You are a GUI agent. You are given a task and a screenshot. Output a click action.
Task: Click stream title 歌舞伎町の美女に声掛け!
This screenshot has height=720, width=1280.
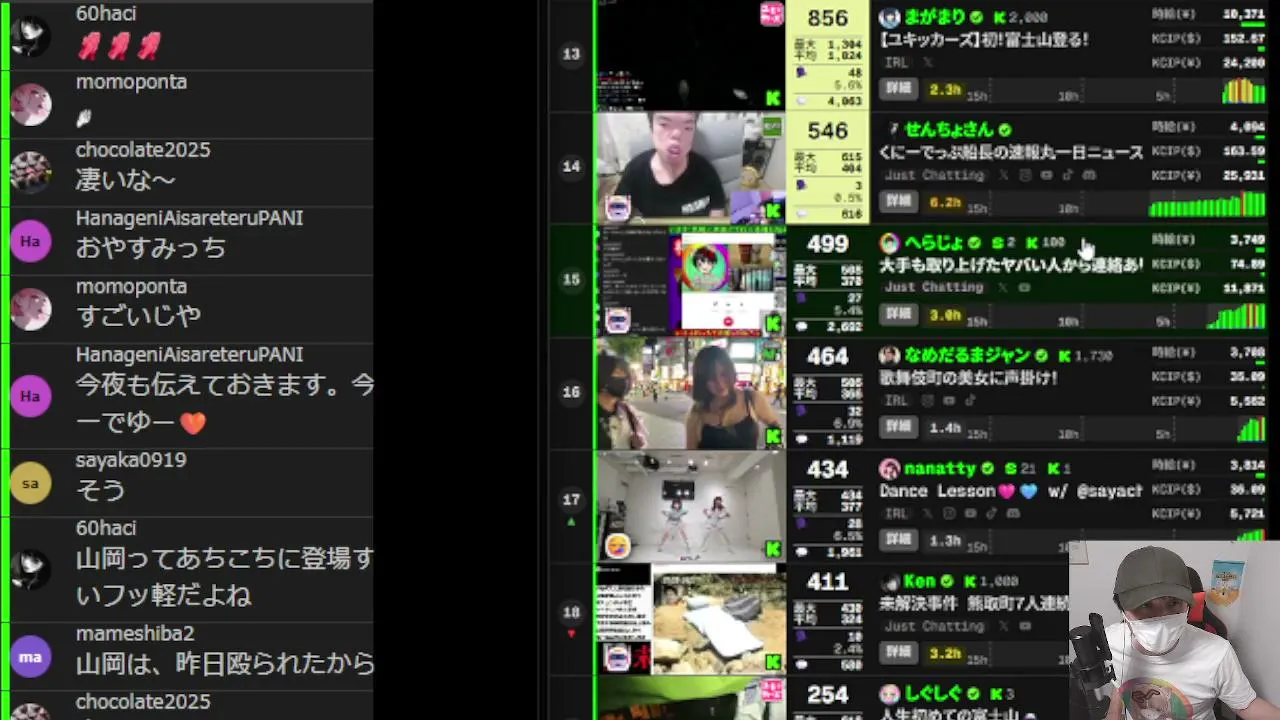968,378
